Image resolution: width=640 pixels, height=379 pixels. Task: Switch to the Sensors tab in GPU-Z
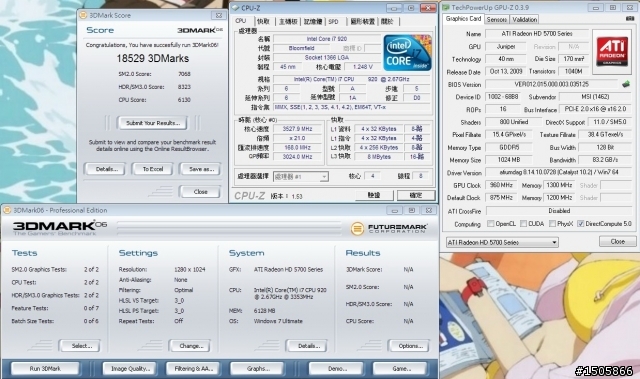pyautogui.click(x=497, y=20)
